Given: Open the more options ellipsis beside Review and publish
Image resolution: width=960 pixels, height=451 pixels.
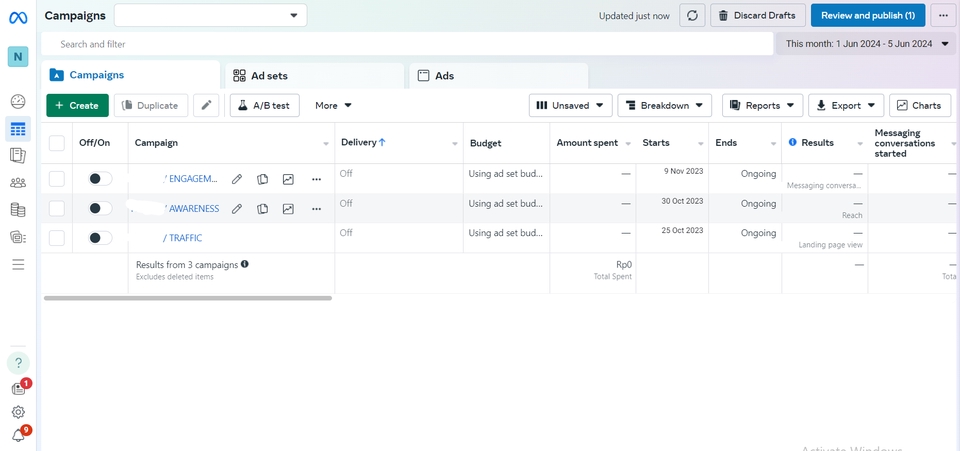Looking at the screenshot, I should pyautogui.click(x=943, y=15).
